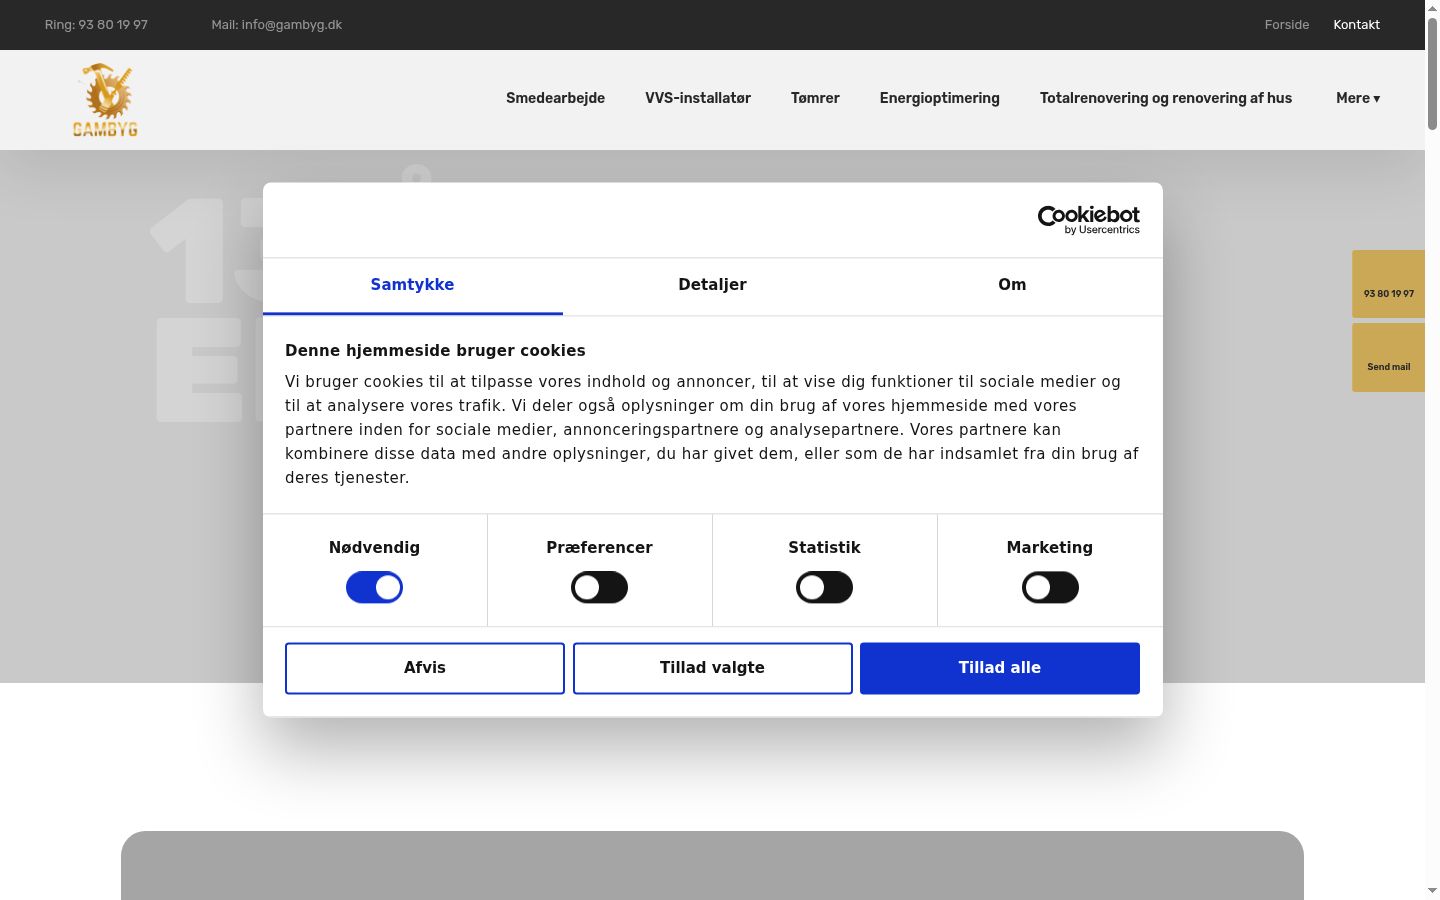Open the Tømrer menu item

tap(815, 98)
